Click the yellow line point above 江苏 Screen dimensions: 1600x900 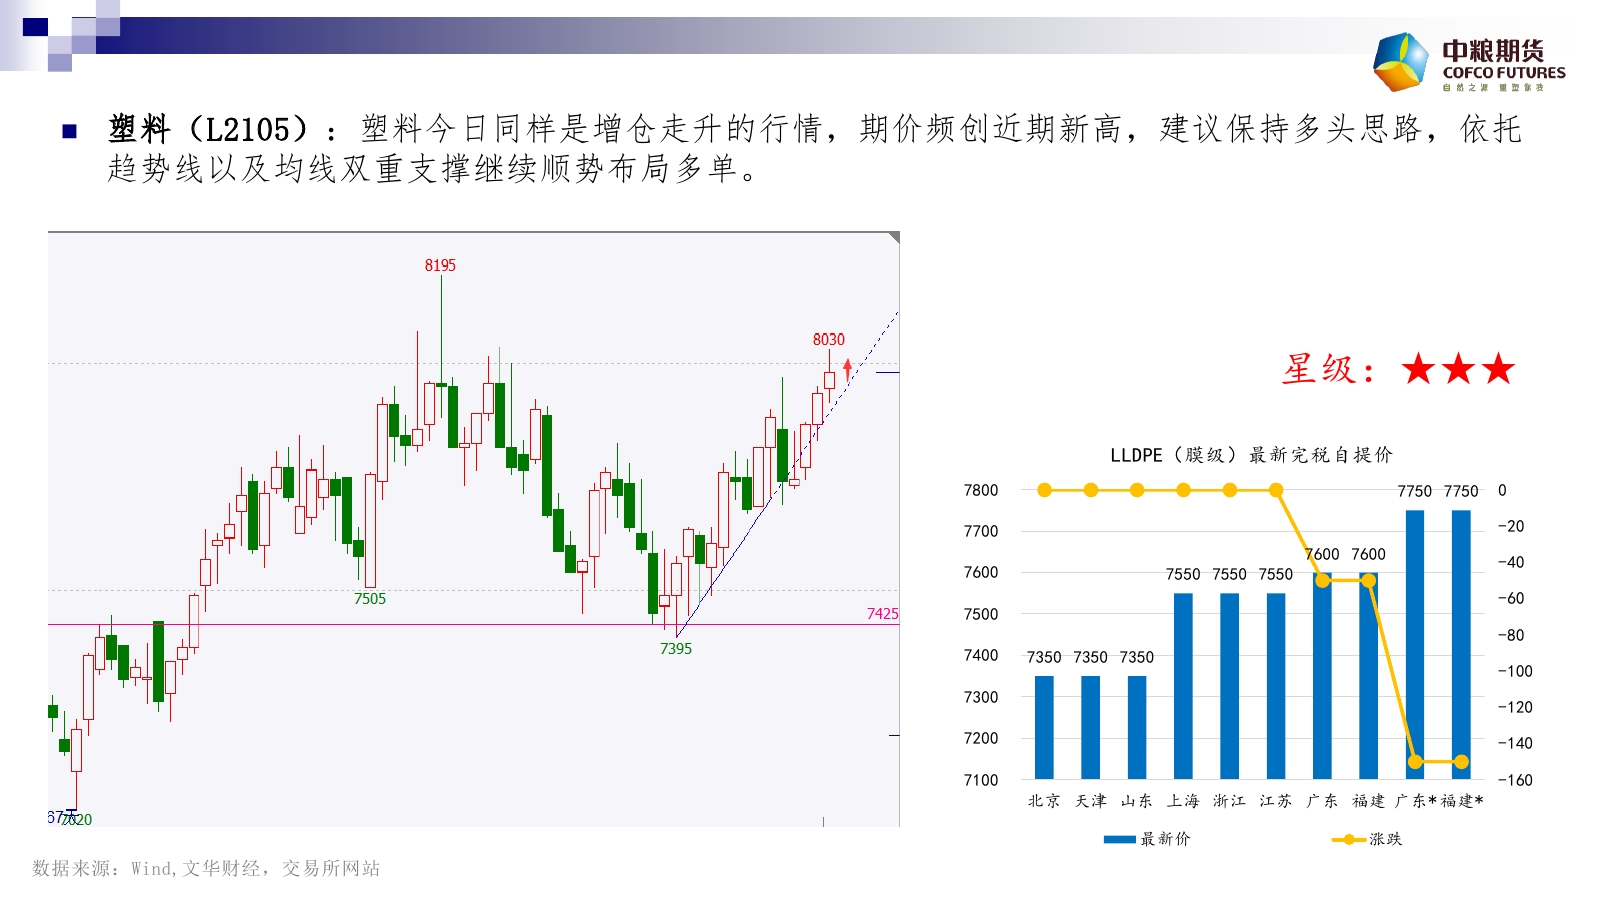pyautogui.click(x=1276, y=490)
